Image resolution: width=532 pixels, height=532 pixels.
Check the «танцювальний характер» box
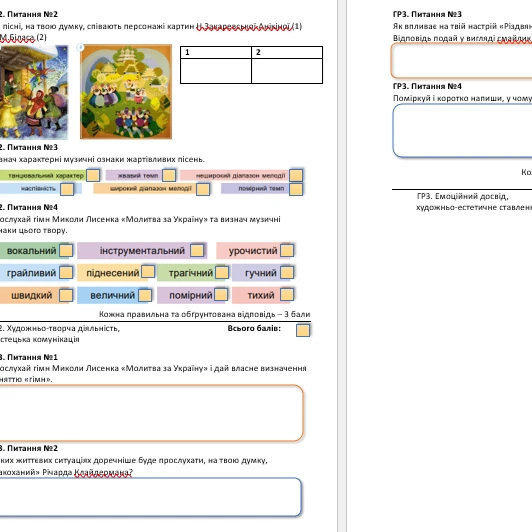(93, 175)
